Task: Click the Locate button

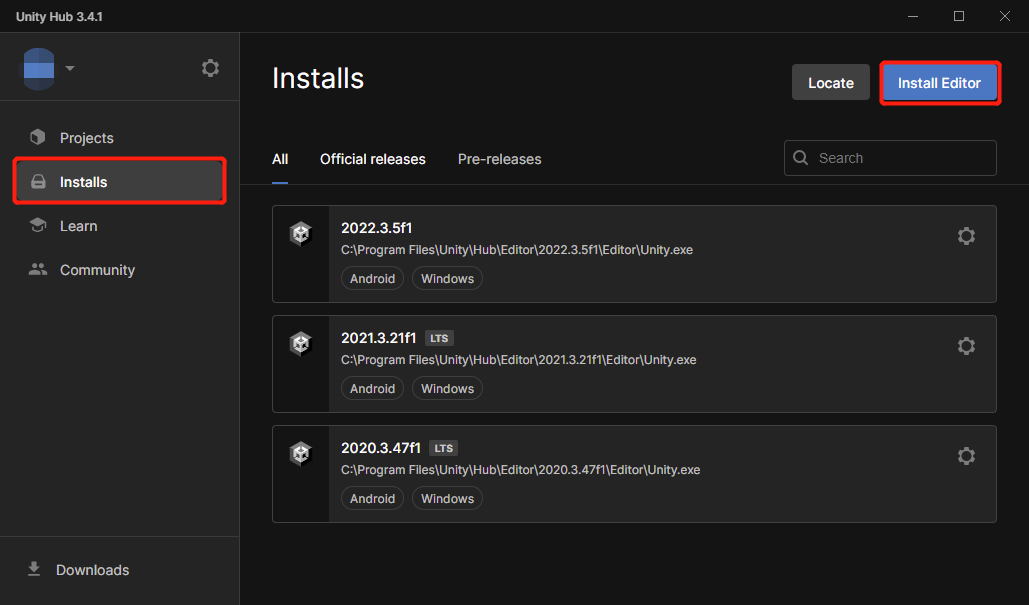Action: 831,83
